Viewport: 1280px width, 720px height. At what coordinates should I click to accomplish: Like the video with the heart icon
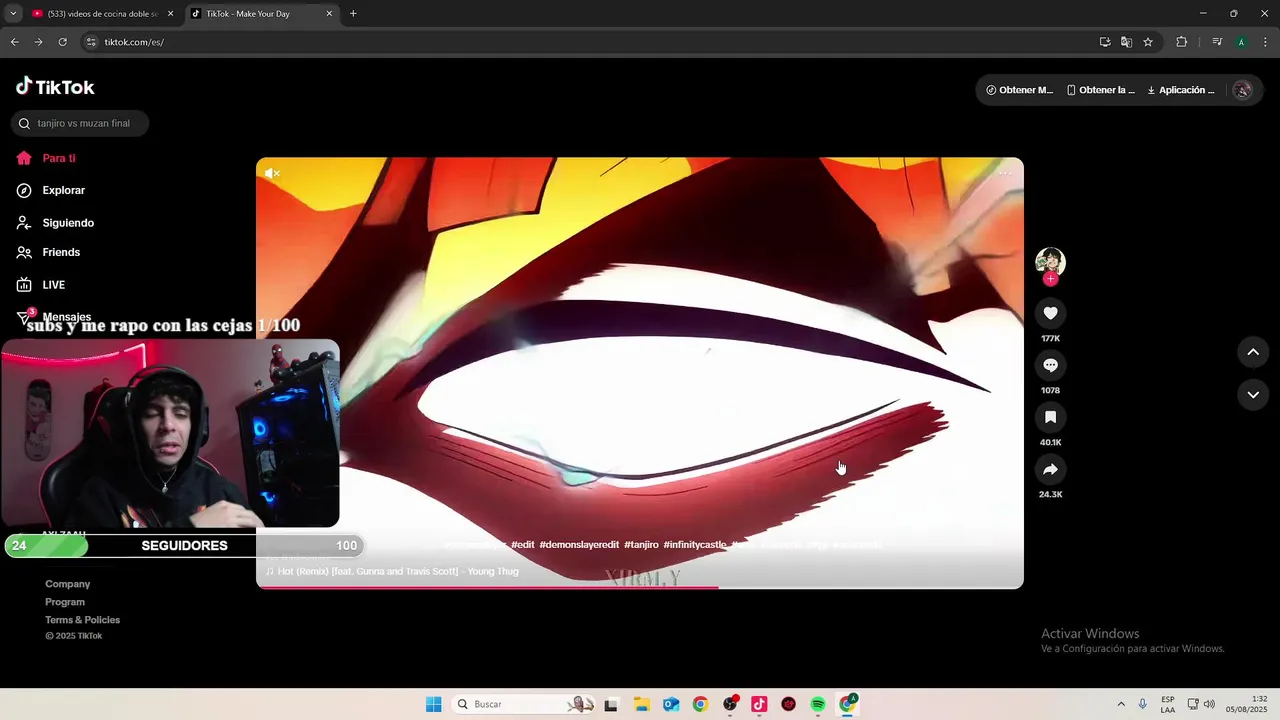1050,313
